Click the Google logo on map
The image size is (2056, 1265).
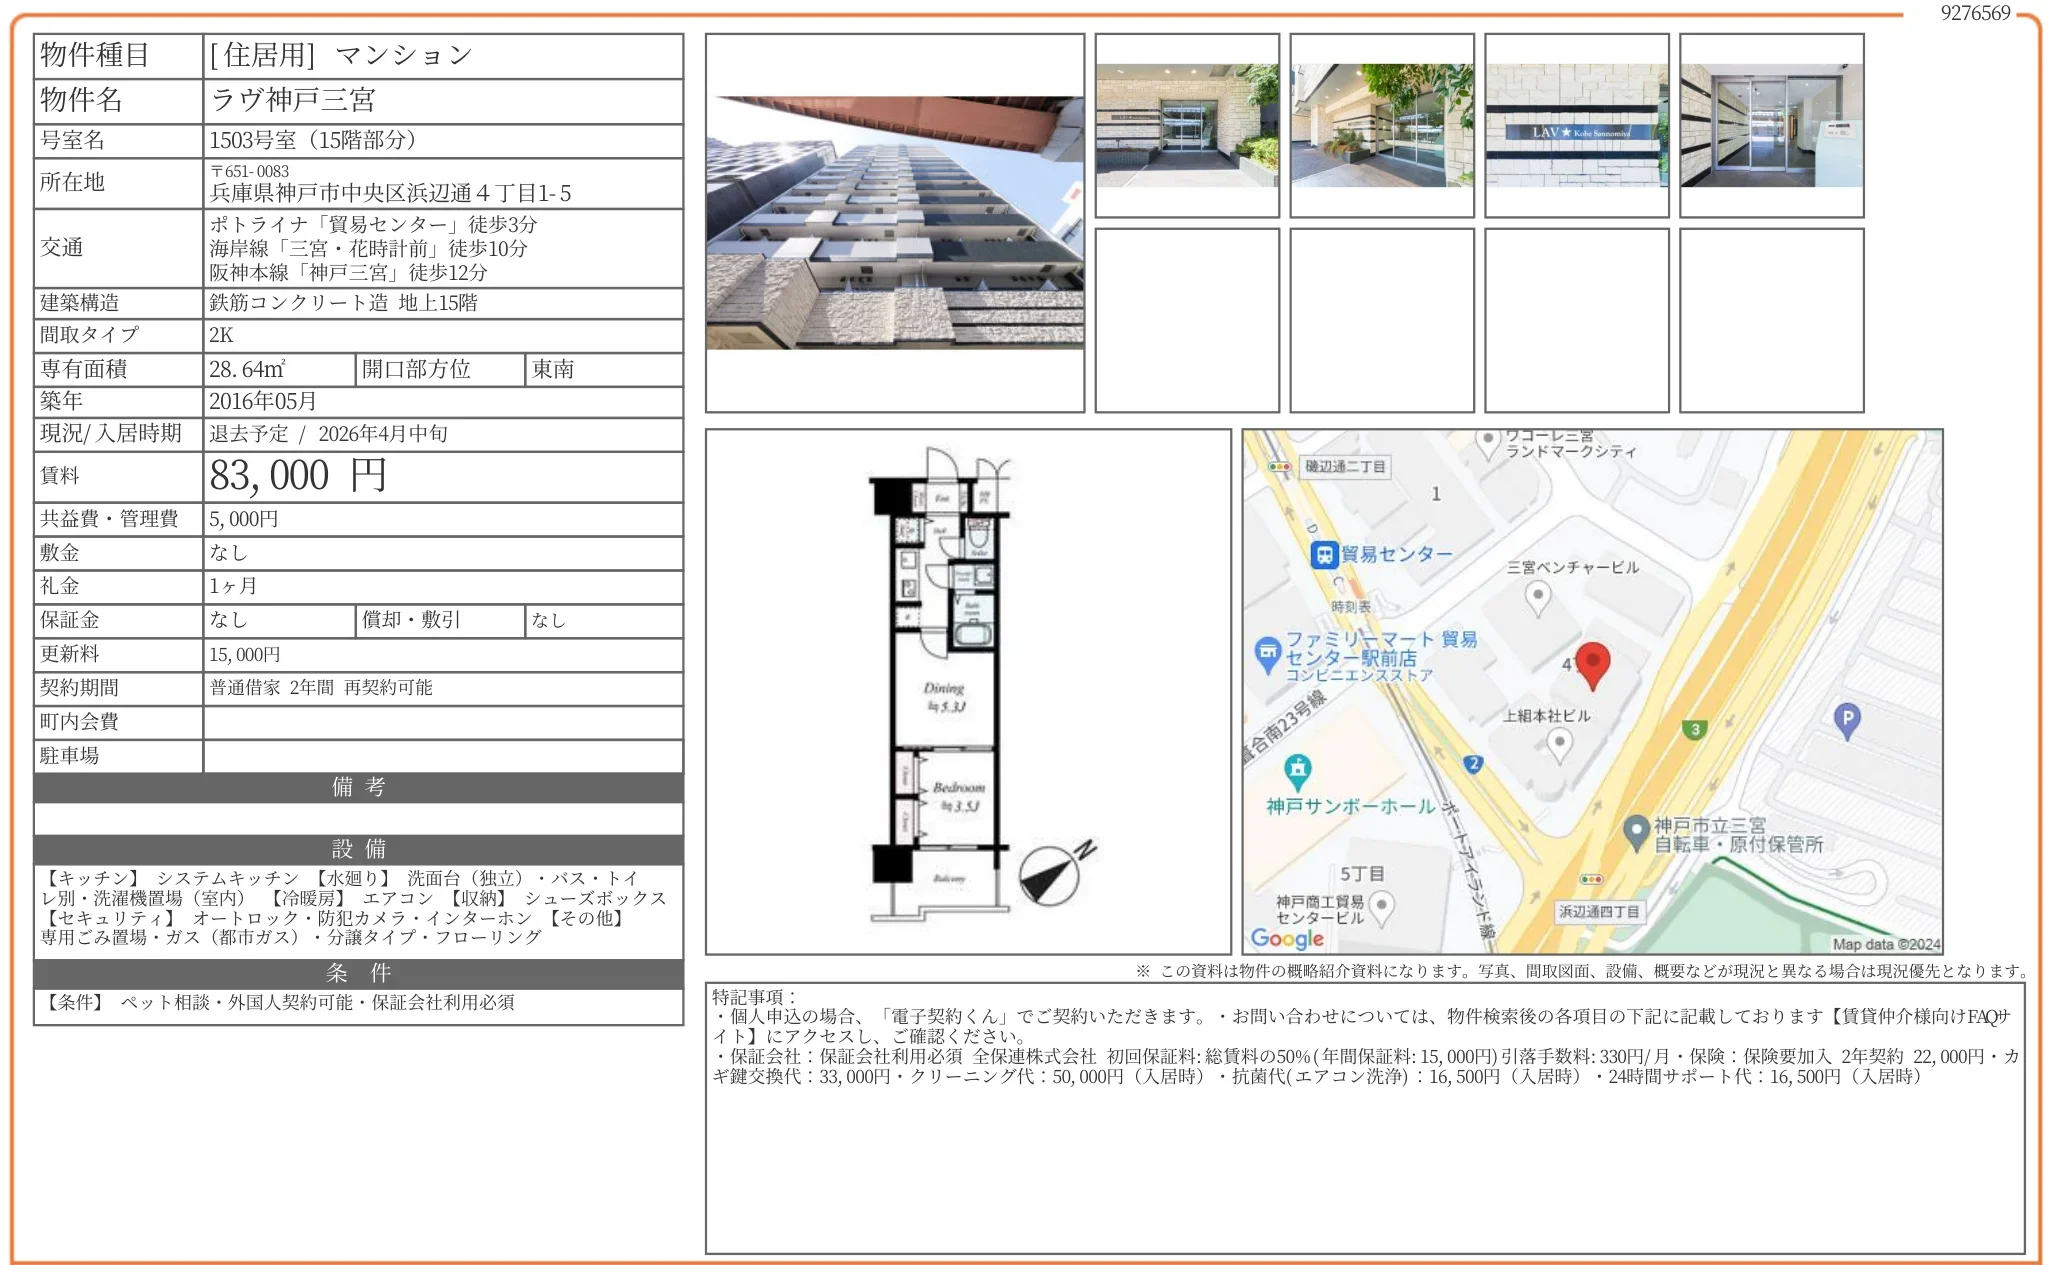click(x=1287, y=938)
